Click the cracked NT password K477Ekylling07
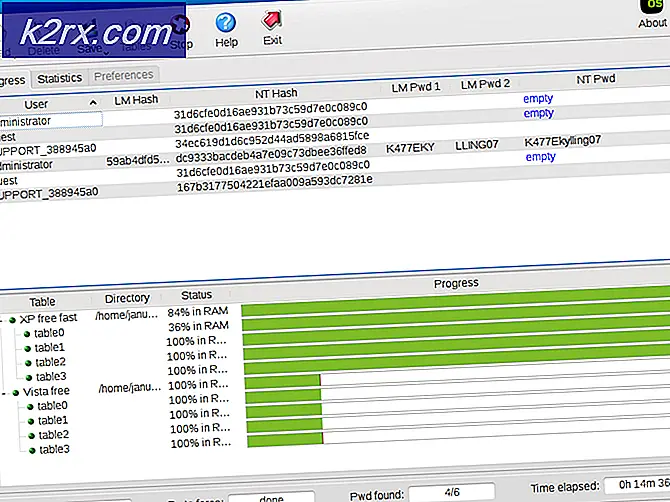The height and width of the screenshot is (502, 670). (x=562, y=141)
